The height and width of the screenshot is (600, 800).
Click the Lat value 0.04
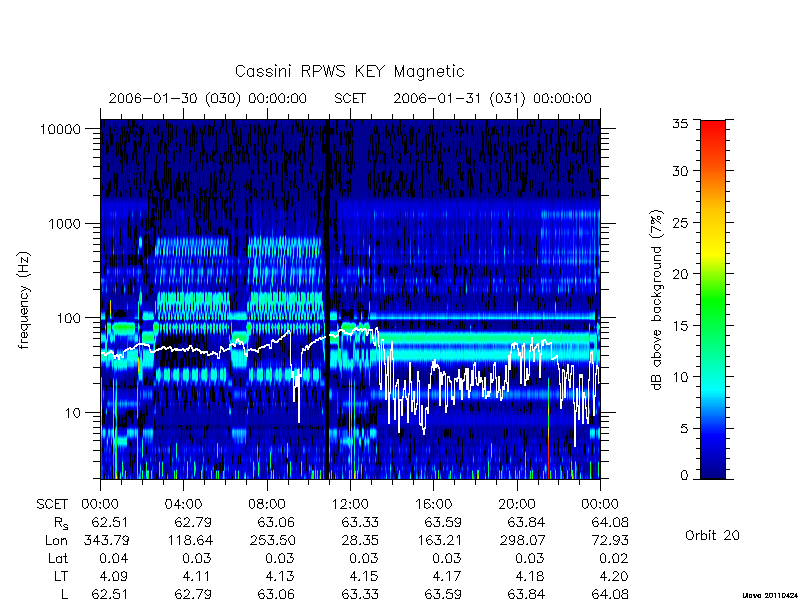point(114,558)
